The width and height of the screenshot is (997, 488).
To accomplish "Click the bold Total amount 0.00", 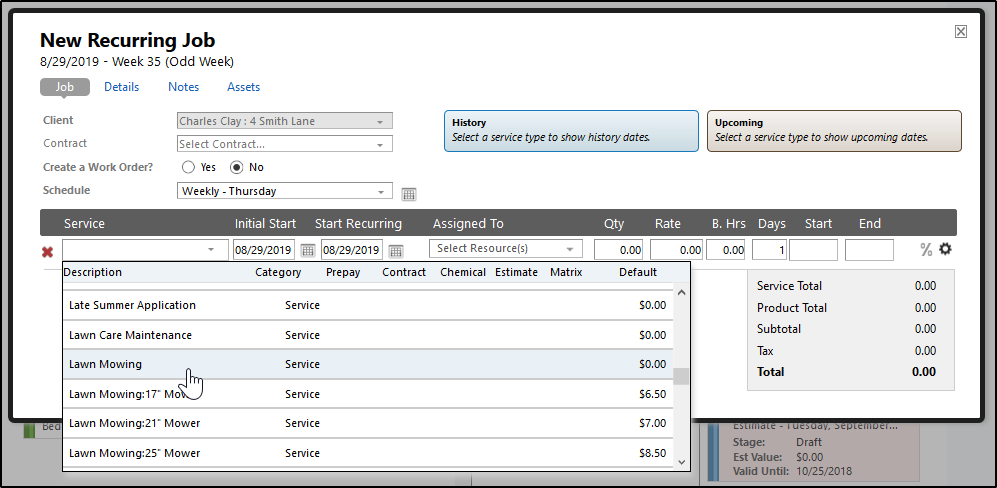I will click(x=924, y=372).
